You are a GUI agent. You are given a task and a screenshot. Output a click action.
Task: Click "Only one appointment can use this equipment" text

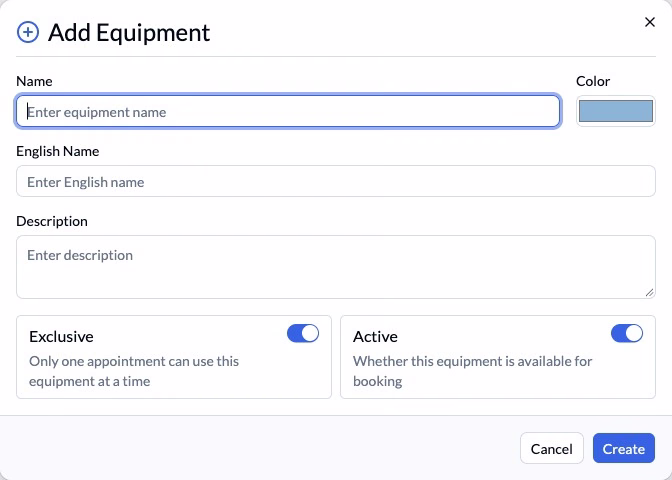(134, 371)
